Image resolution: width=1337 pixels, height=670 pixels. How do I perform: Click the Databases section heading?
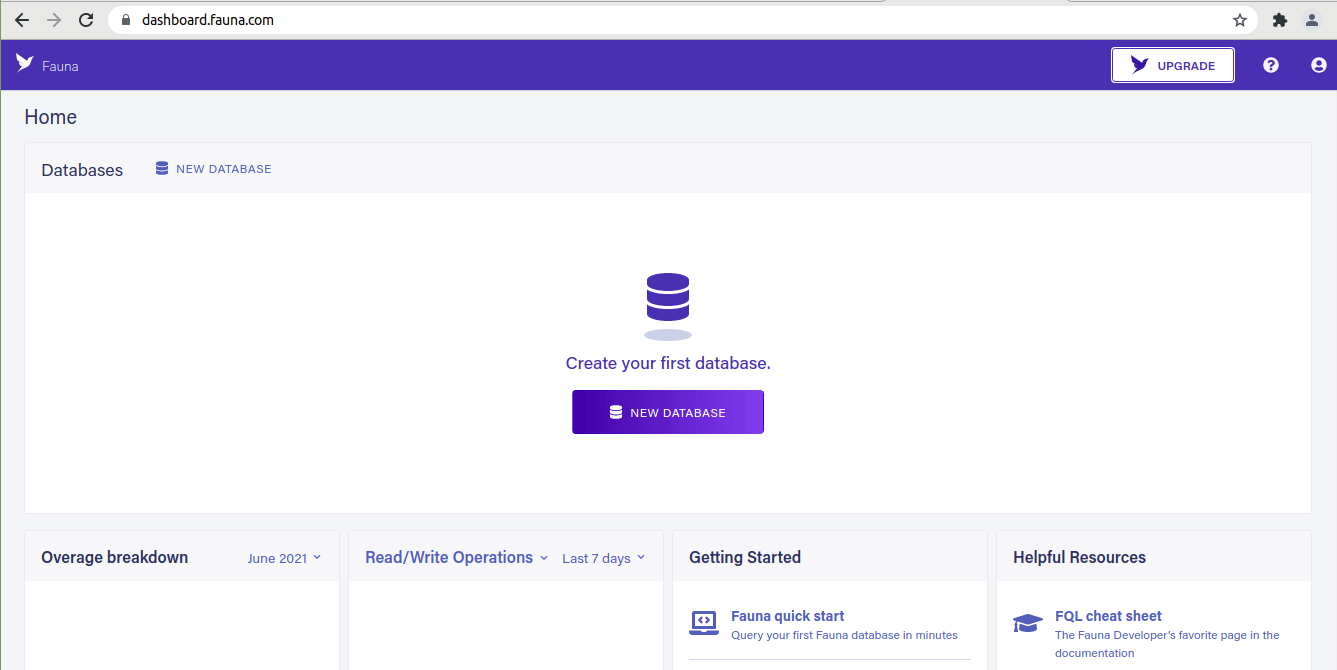(82, 170)
